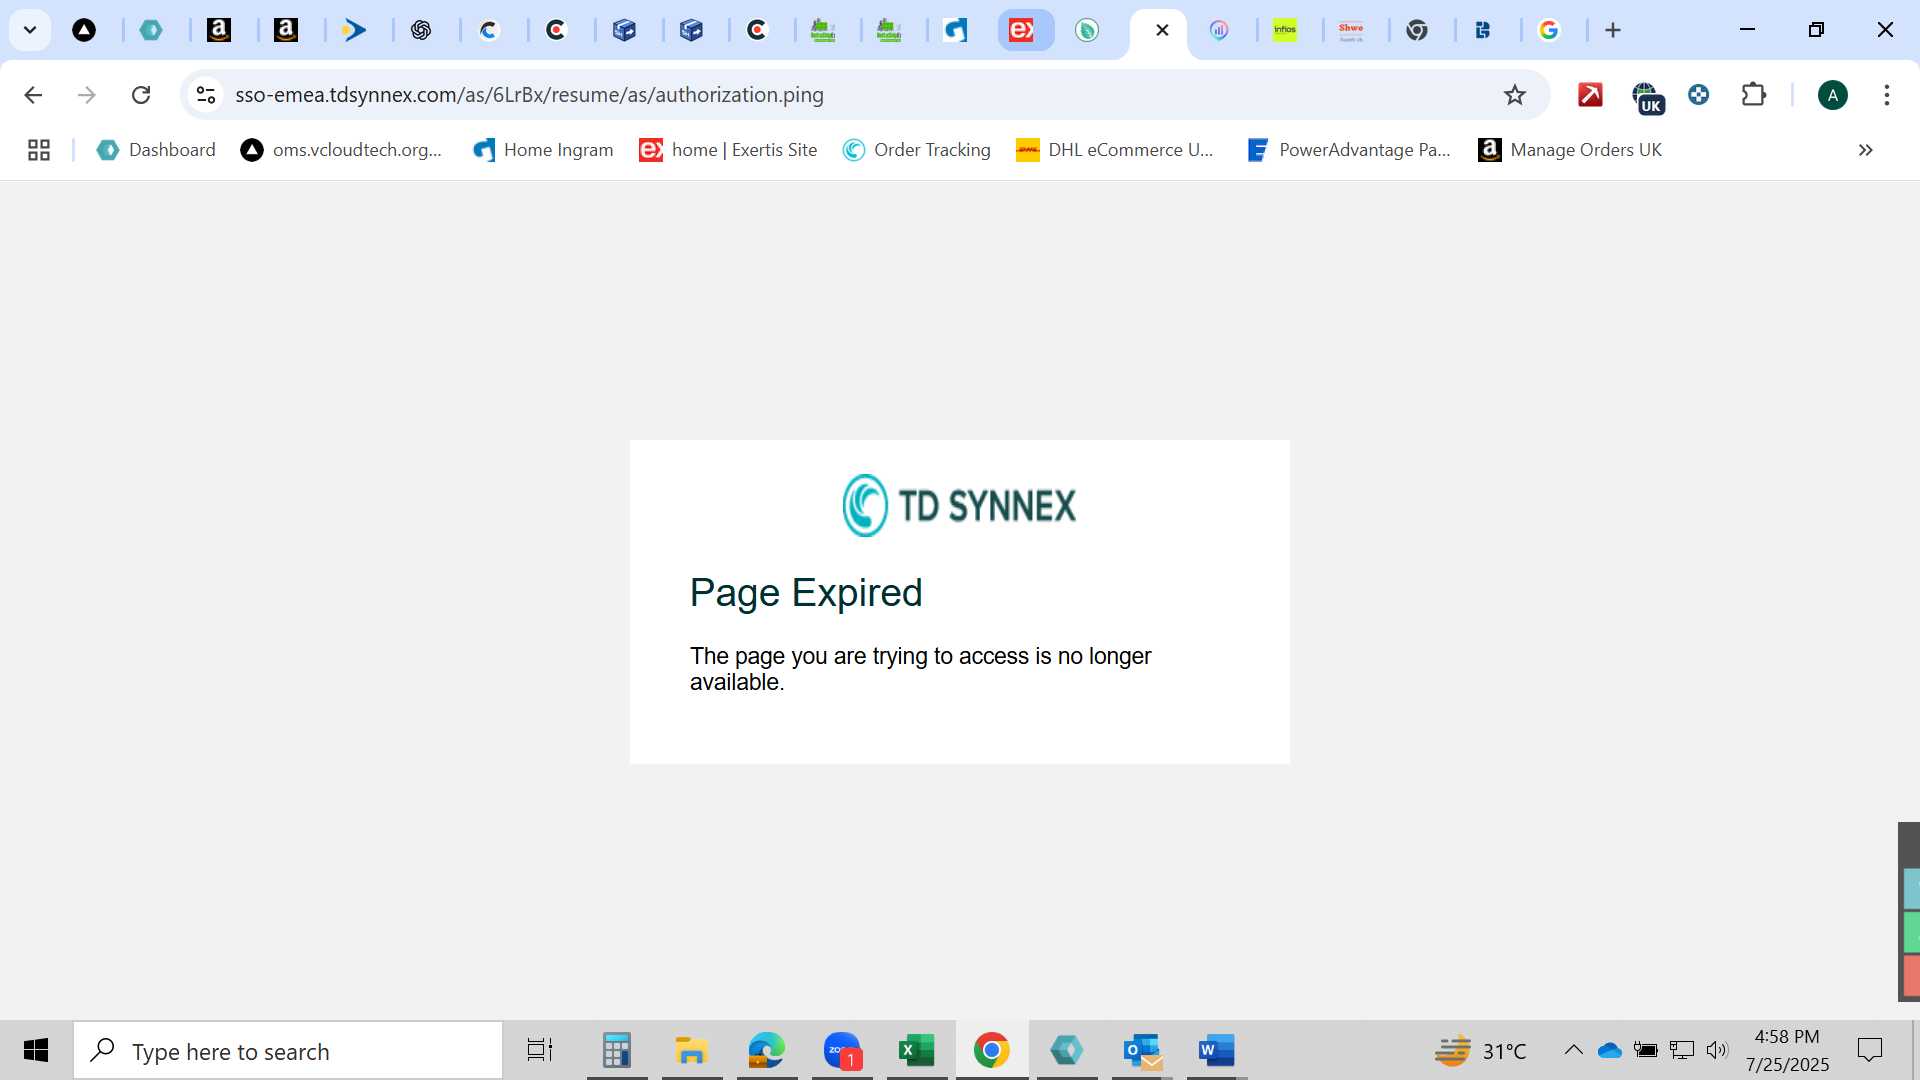Expand the hidden bookmarks overflow chevron

(1865, 150)
